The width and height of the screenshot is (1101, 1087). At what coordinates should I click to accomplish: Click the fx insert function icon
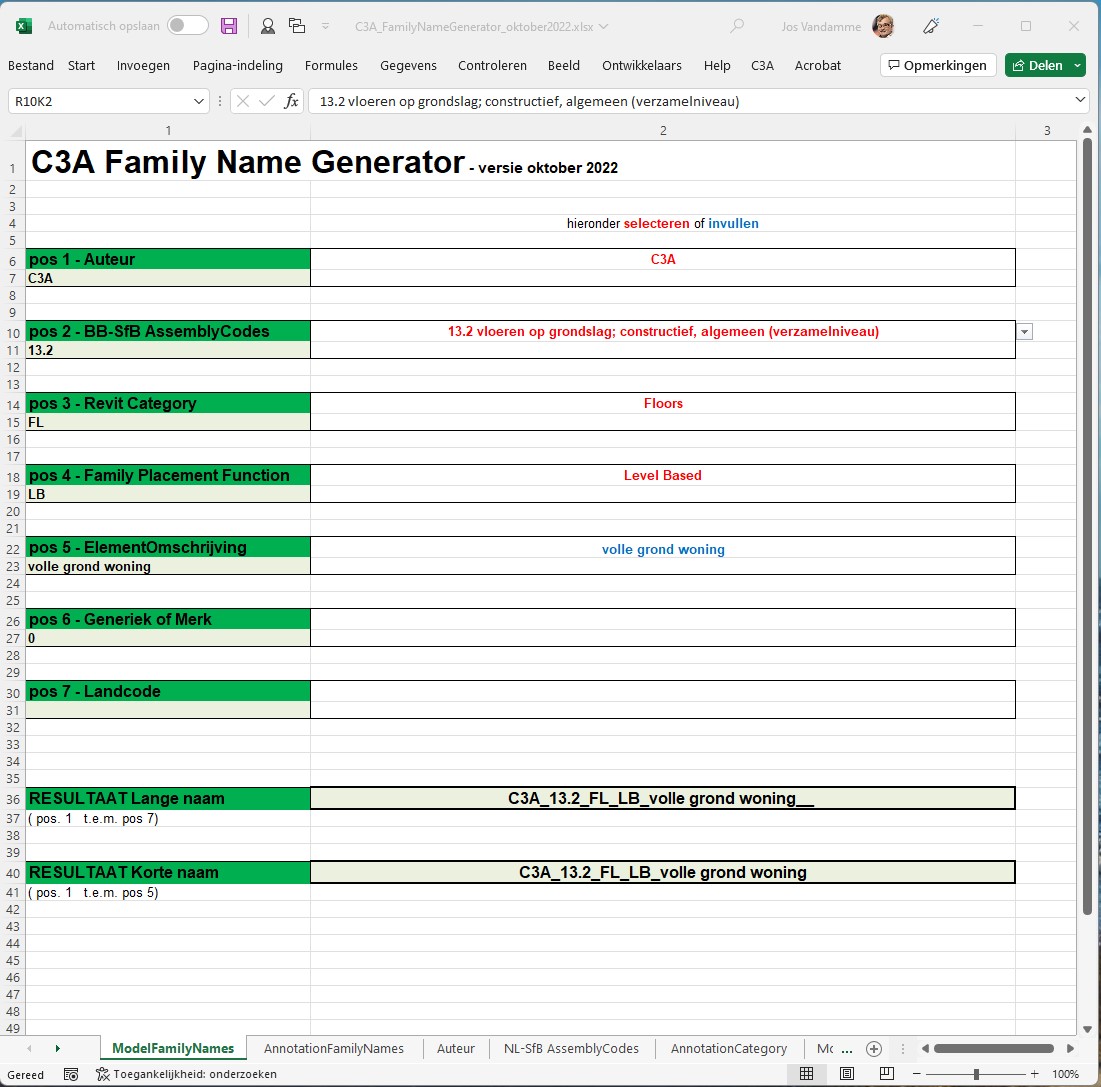coord(291,101)
